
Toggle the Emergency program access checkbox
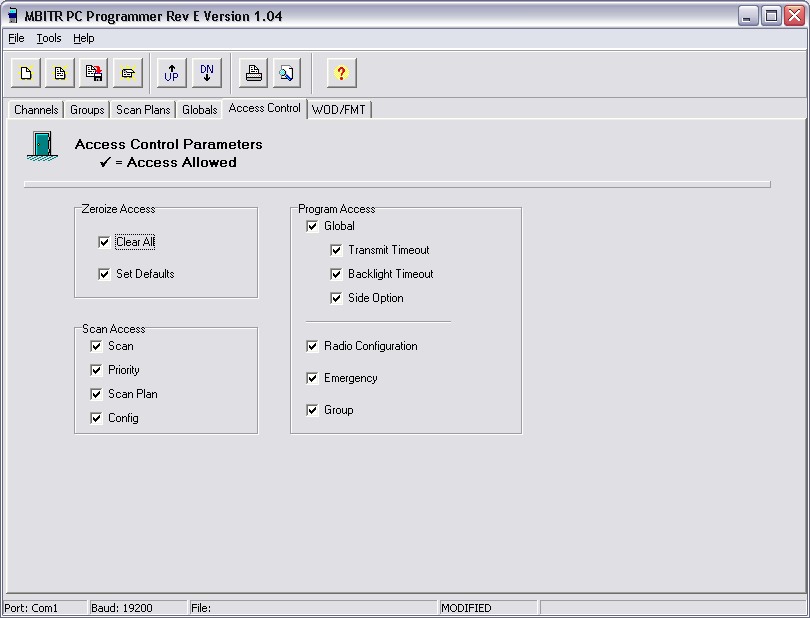(x=312, y=378)
